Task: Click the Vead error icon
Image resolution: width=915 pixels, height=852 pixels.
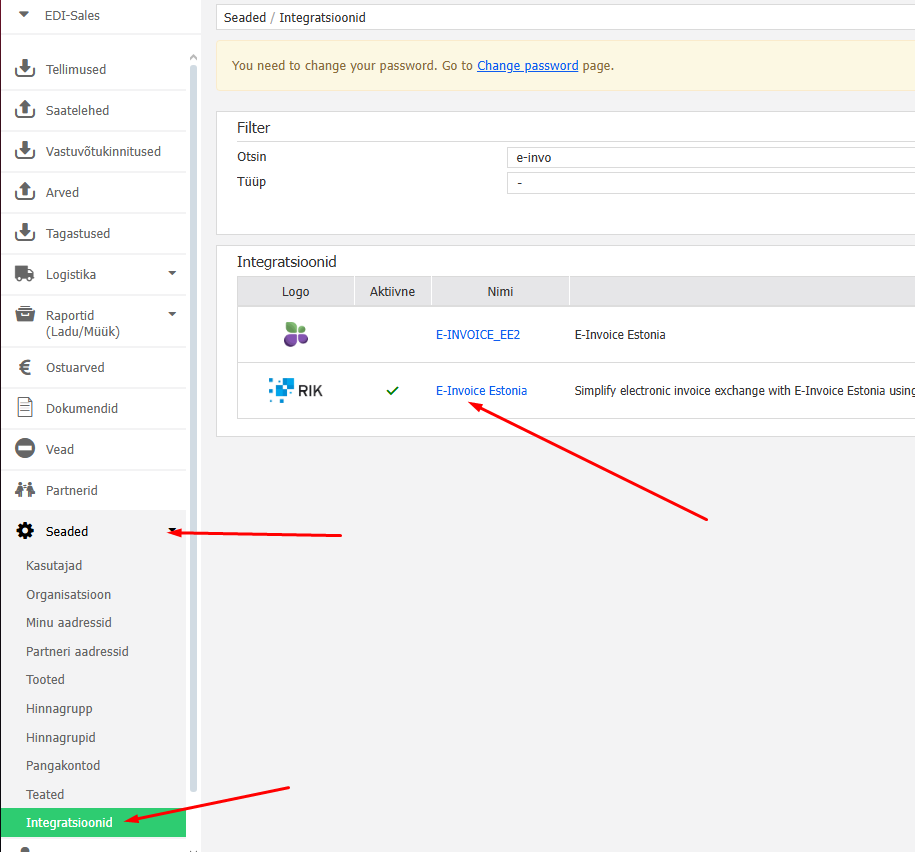Action: 26,449
